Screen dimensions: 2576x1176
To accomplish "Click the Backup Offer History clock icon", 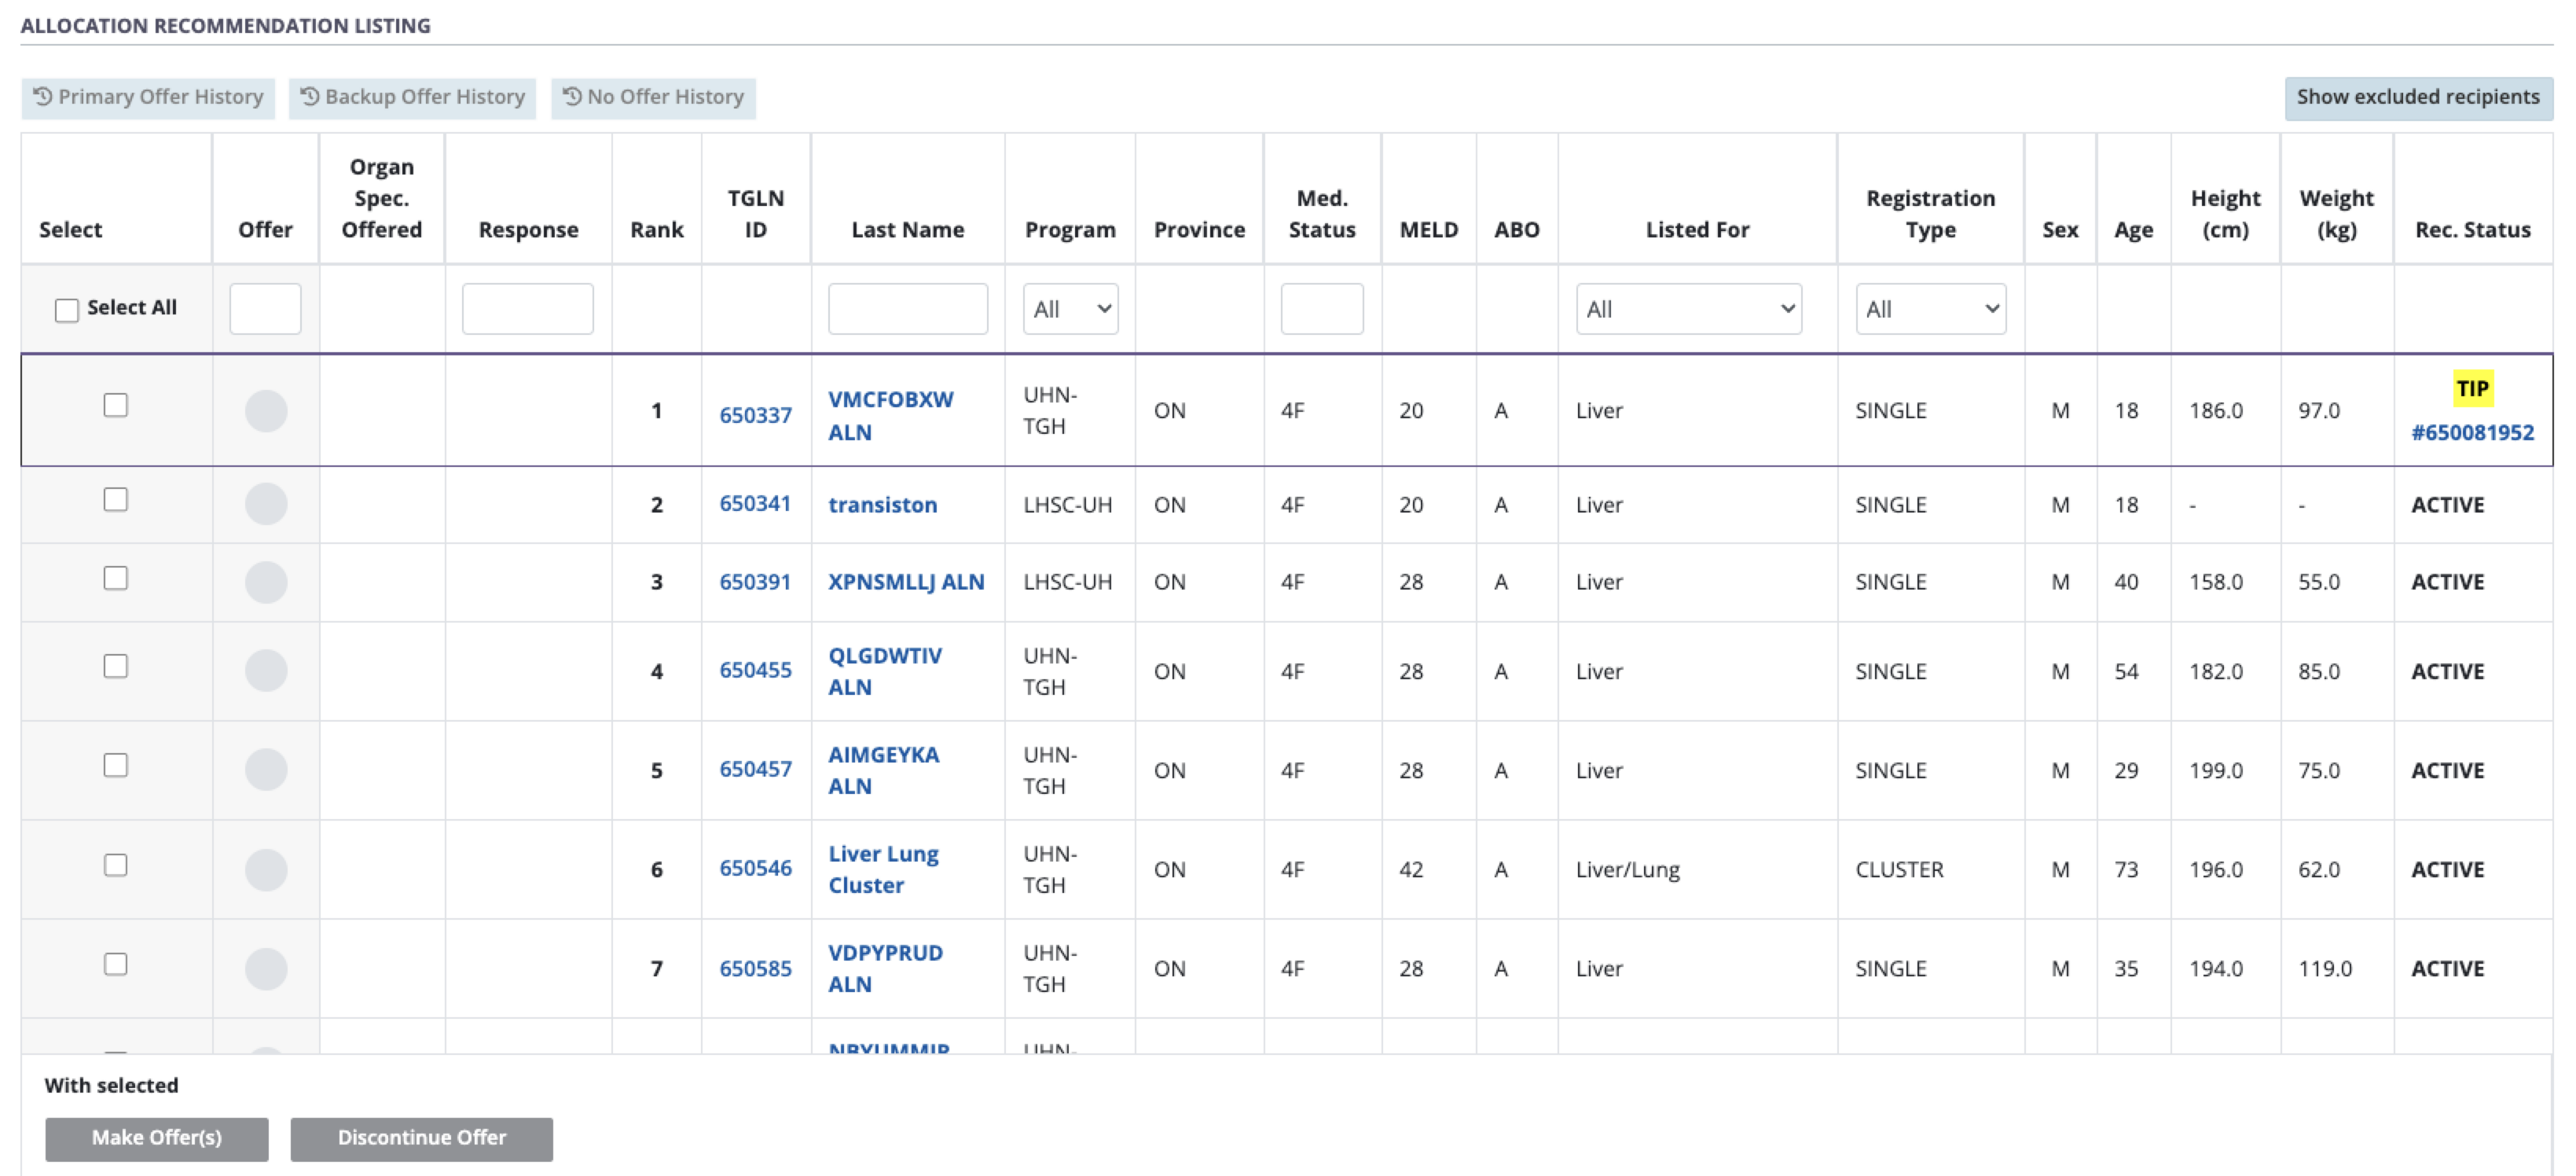I will coord(310,97).
